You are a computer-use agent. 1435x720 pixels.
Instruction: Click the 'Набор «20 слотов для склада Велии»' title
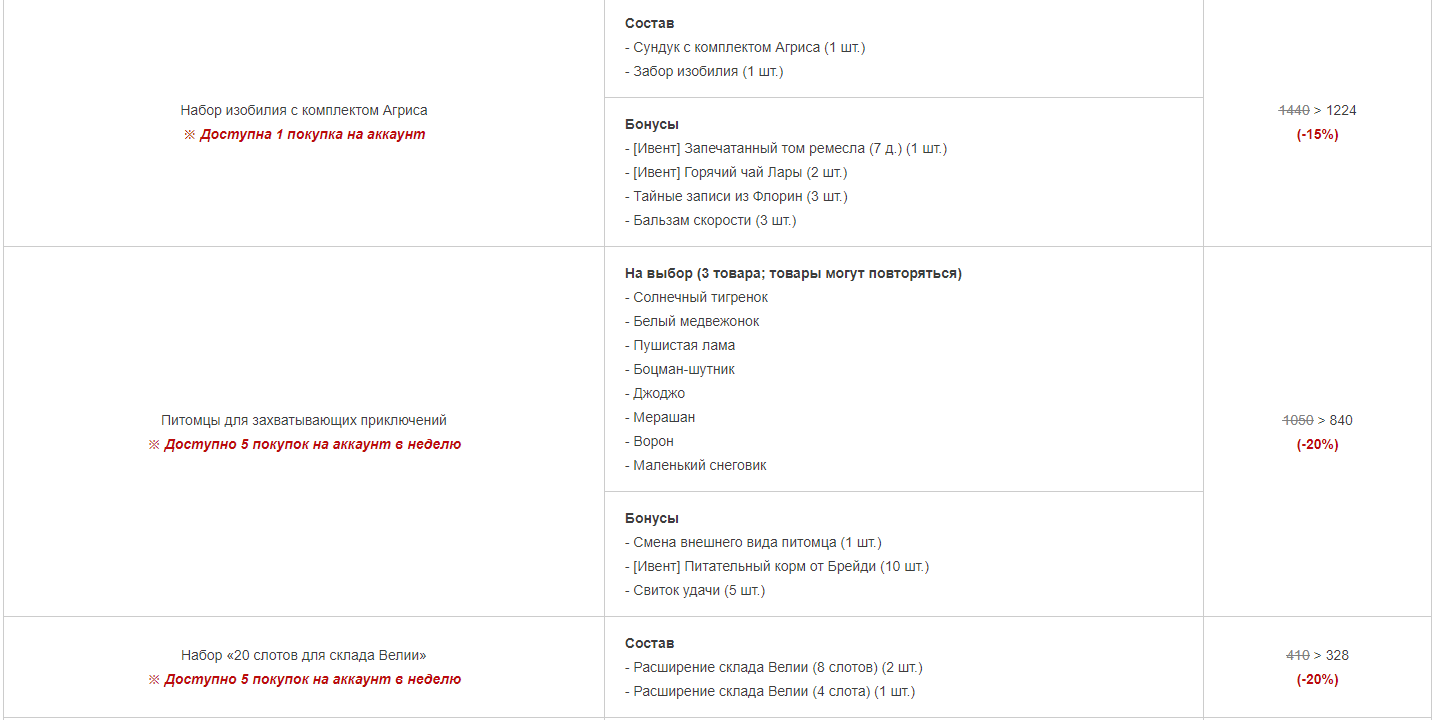coord(304,655)
